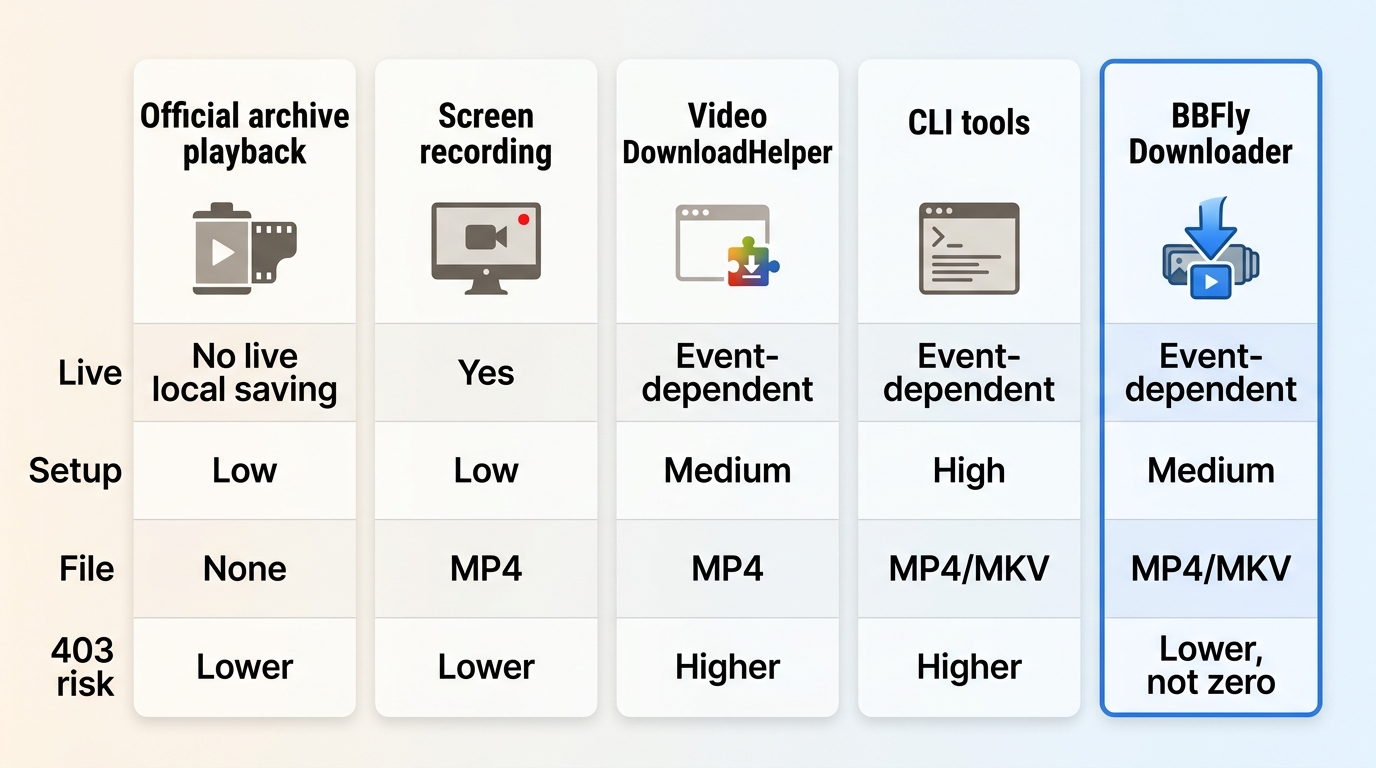Click the terminal window icon under CLI tools
1376x768 pixels.
pyautogui.click(x=969, y=249)
